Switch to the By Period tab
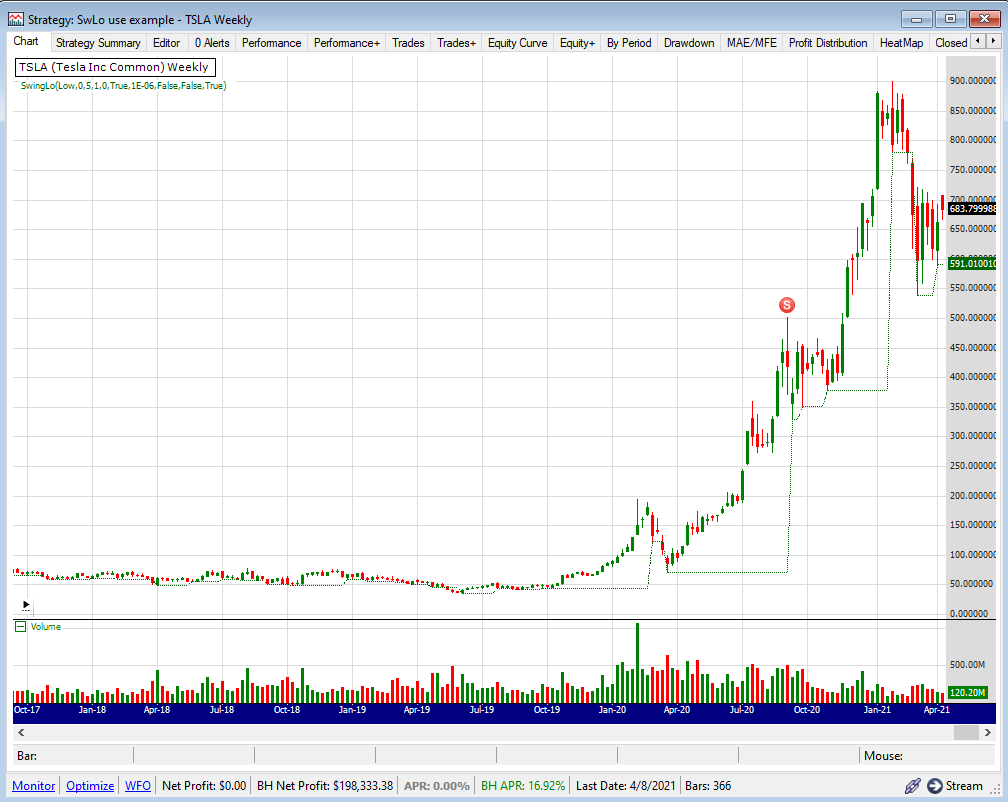 tap(629, 43)
